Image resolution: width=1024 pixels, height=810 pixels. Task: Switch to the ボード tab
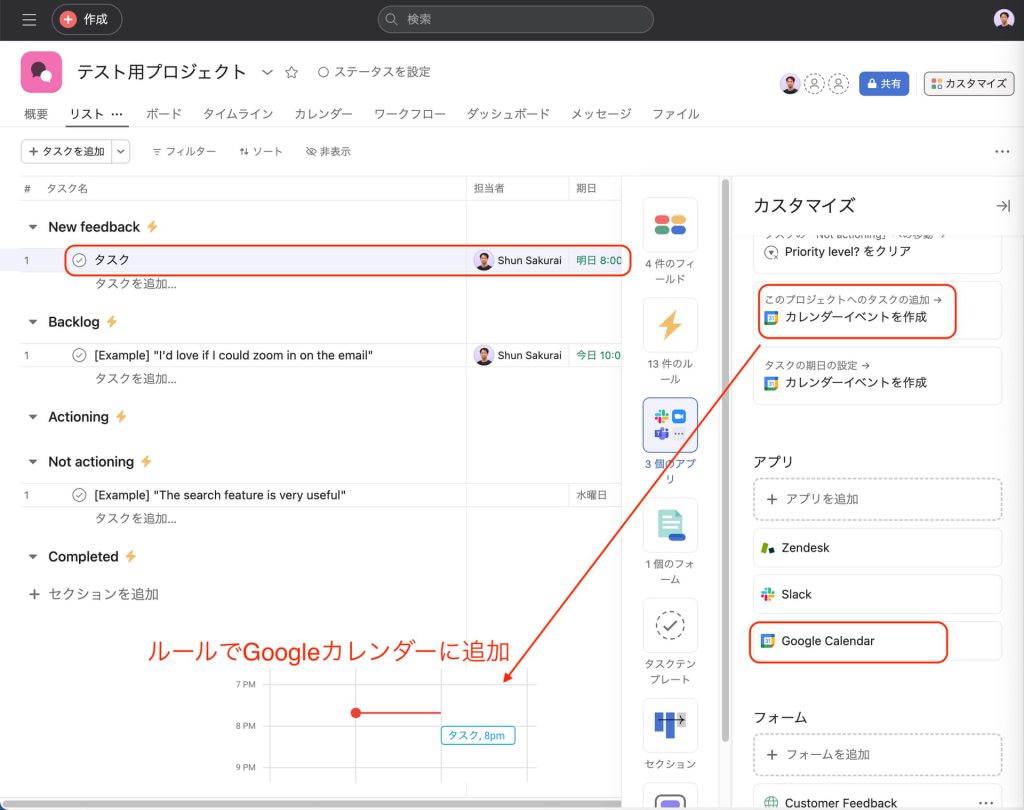click(x=164, y=114)
